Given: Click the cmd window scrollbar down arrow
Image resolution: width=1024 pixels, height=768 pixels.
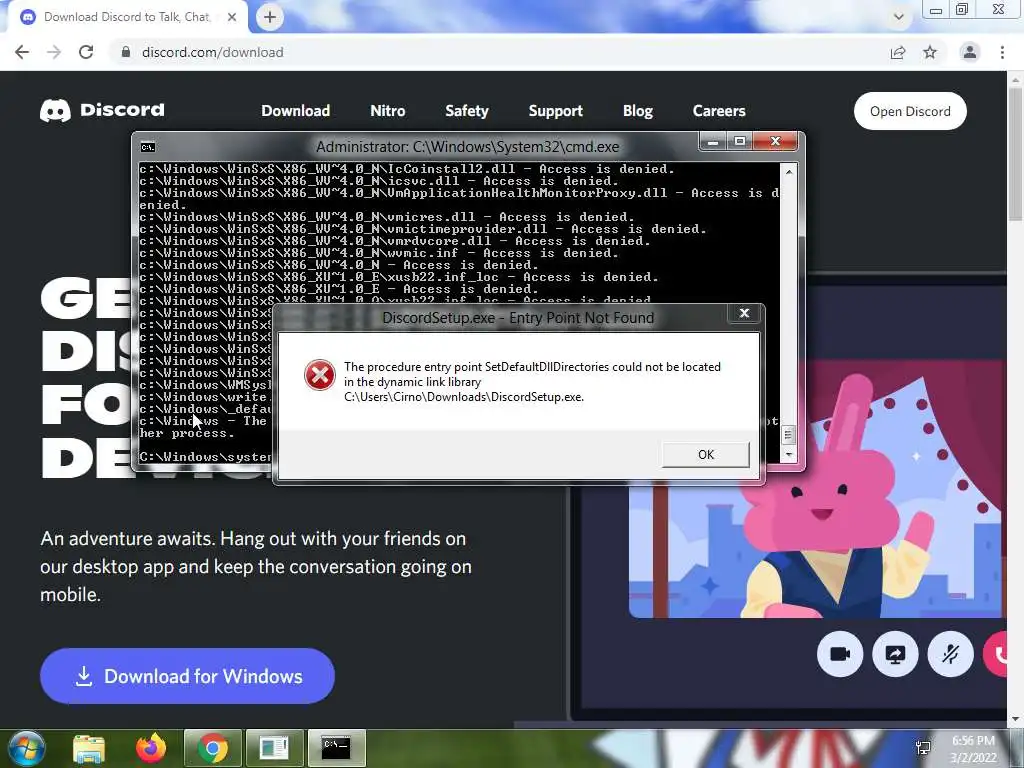Looking at the screenshot, I should (x=789, y=454).
